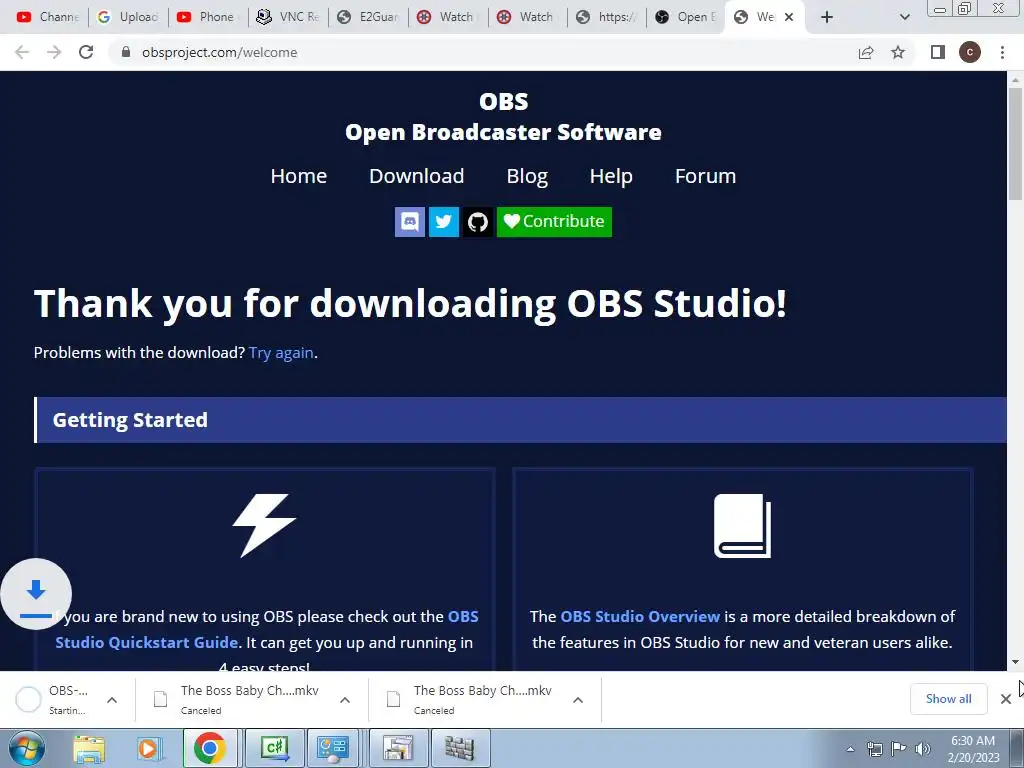The image size is (1024, 768).
Task: Open the Twitter icon link
Action: [443, 222]
